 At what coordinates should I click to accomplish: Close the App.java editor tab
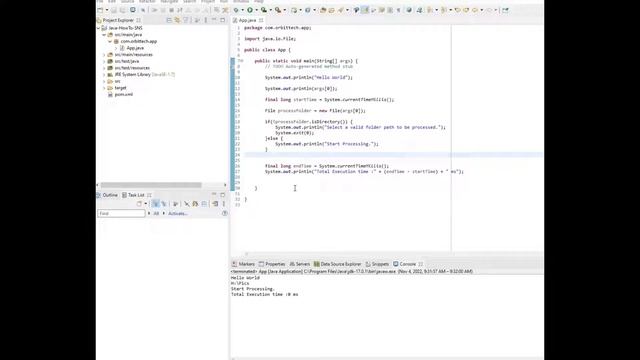click(261, 20)
